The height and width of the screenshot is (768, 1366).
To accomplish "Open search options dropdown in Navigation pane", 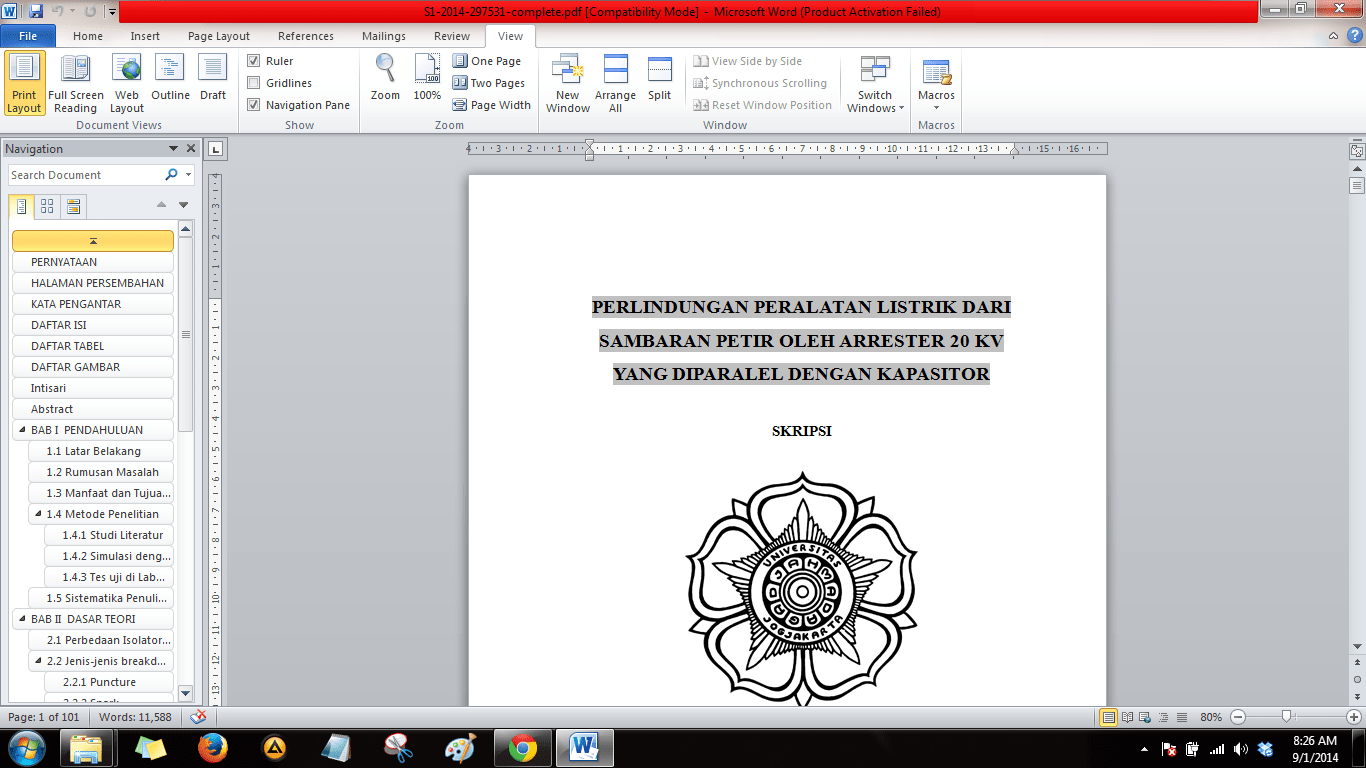I will tap(188, 175).
